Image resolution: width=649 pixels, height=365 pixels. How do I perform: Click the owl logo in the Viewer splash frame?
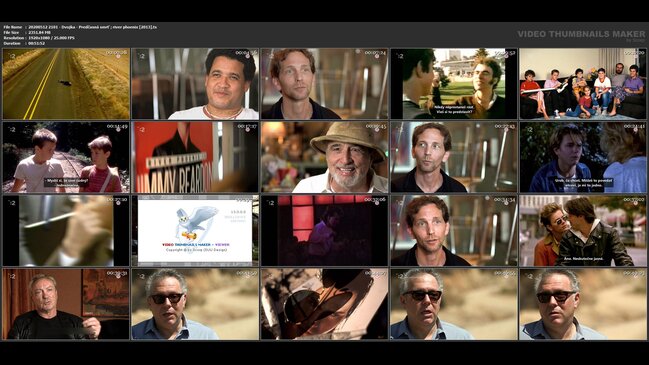pyautogui.click(x=195, y=223)
